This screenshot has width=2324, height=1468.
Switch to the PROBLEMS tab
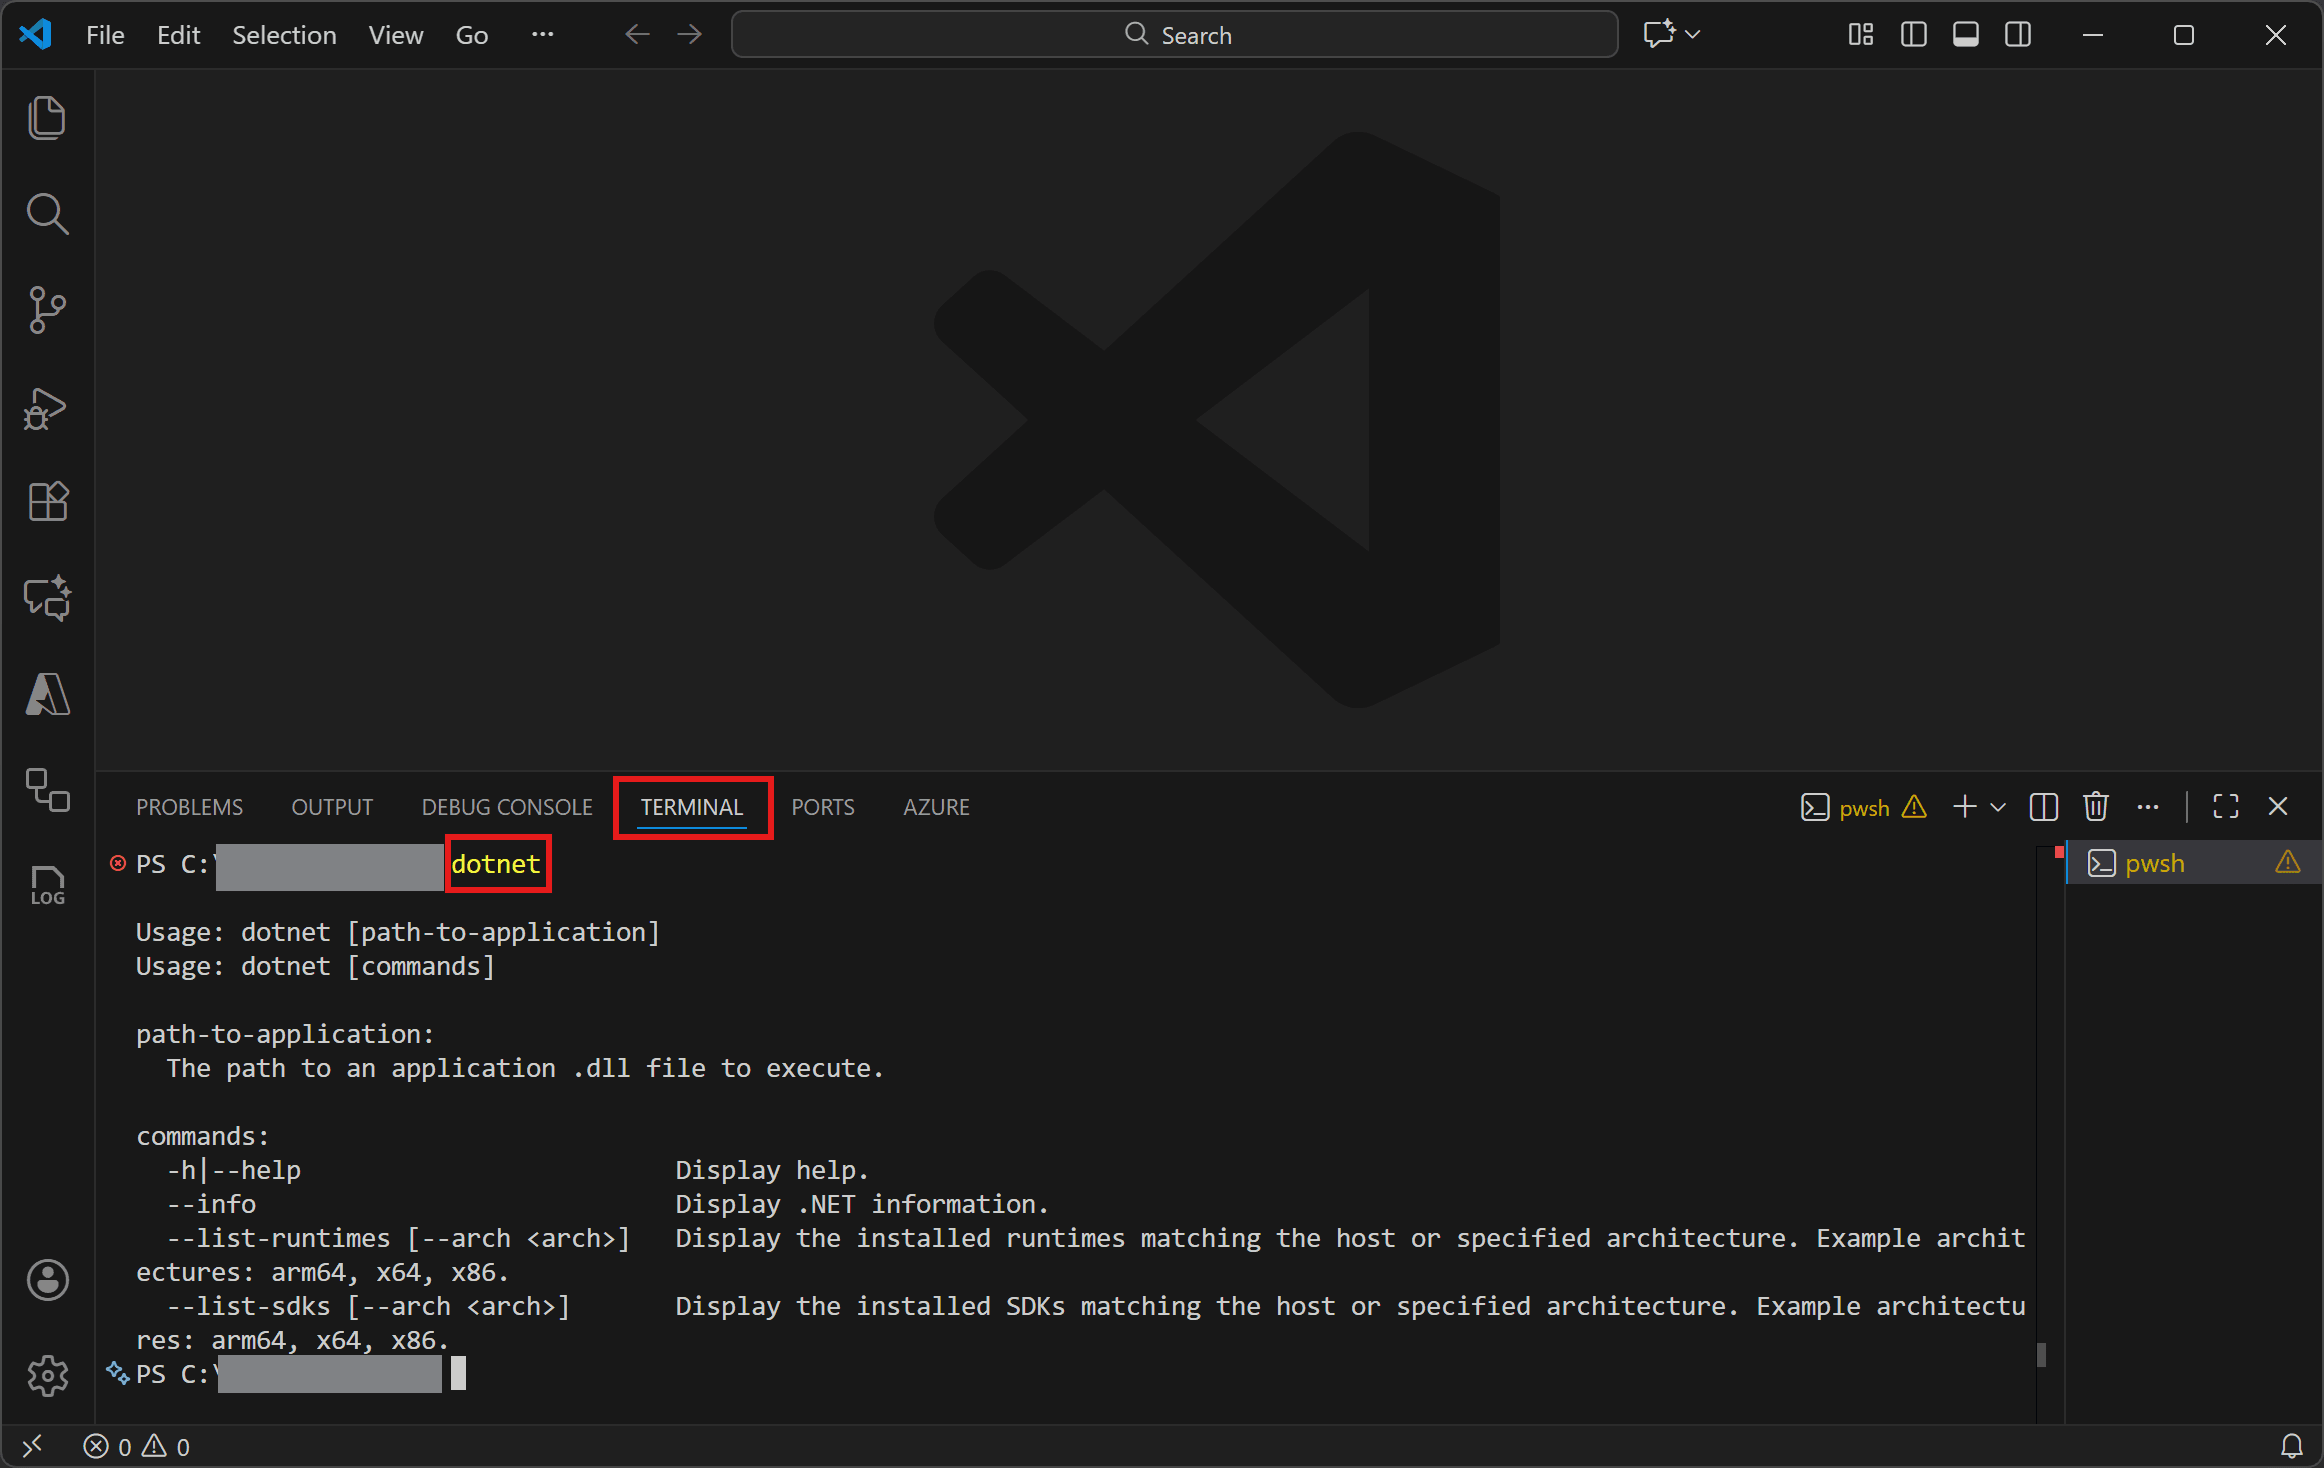[189, 807]
